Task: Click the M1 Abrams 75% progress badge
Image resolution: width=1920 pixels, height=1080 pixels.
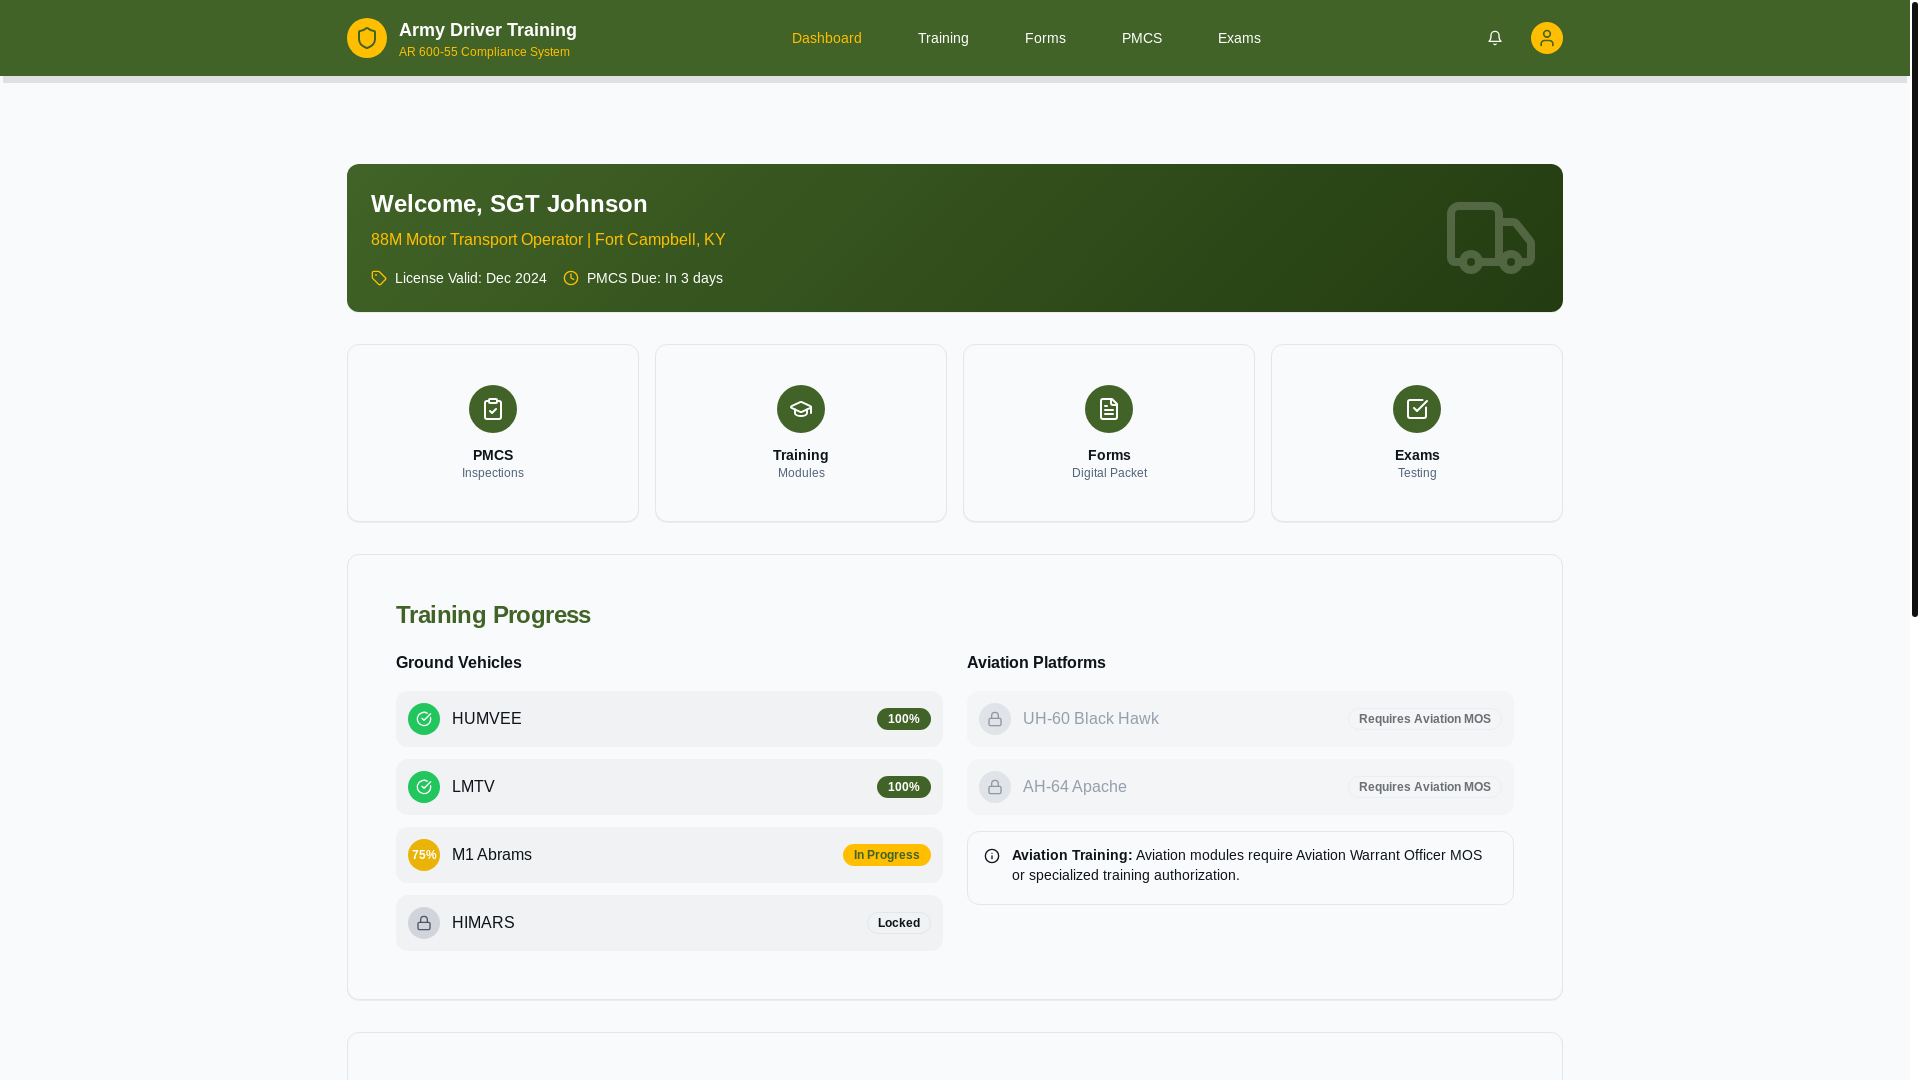Action: click(424, 855)
